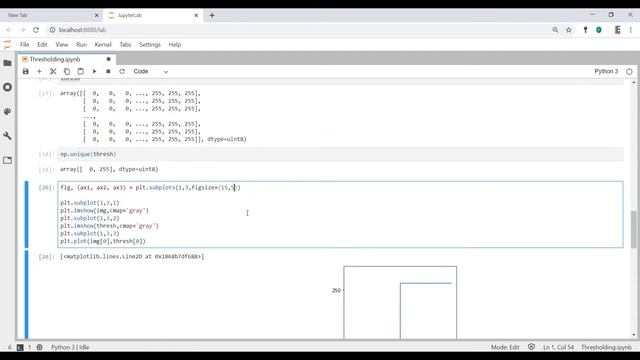Image resolution: width=640 pixels, height=360 pixels.
Task: Bookmark this page with the star icon
Action: pyautogui.click(x=569, y=30)
